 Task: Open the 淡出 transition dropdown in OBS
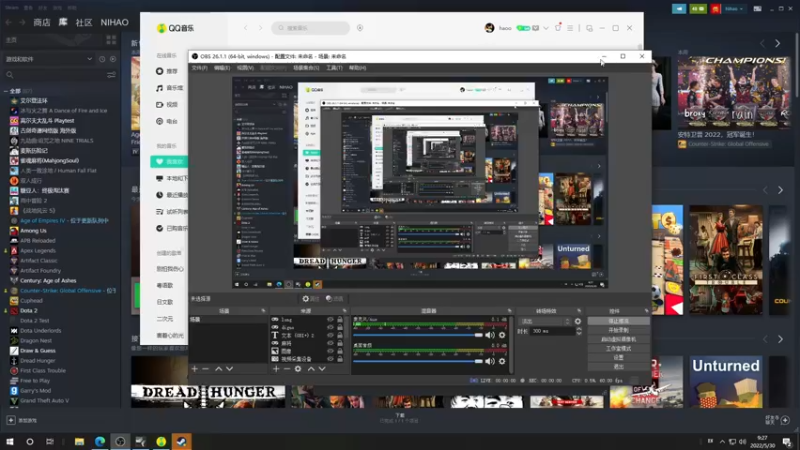click(x=544, y=321)
